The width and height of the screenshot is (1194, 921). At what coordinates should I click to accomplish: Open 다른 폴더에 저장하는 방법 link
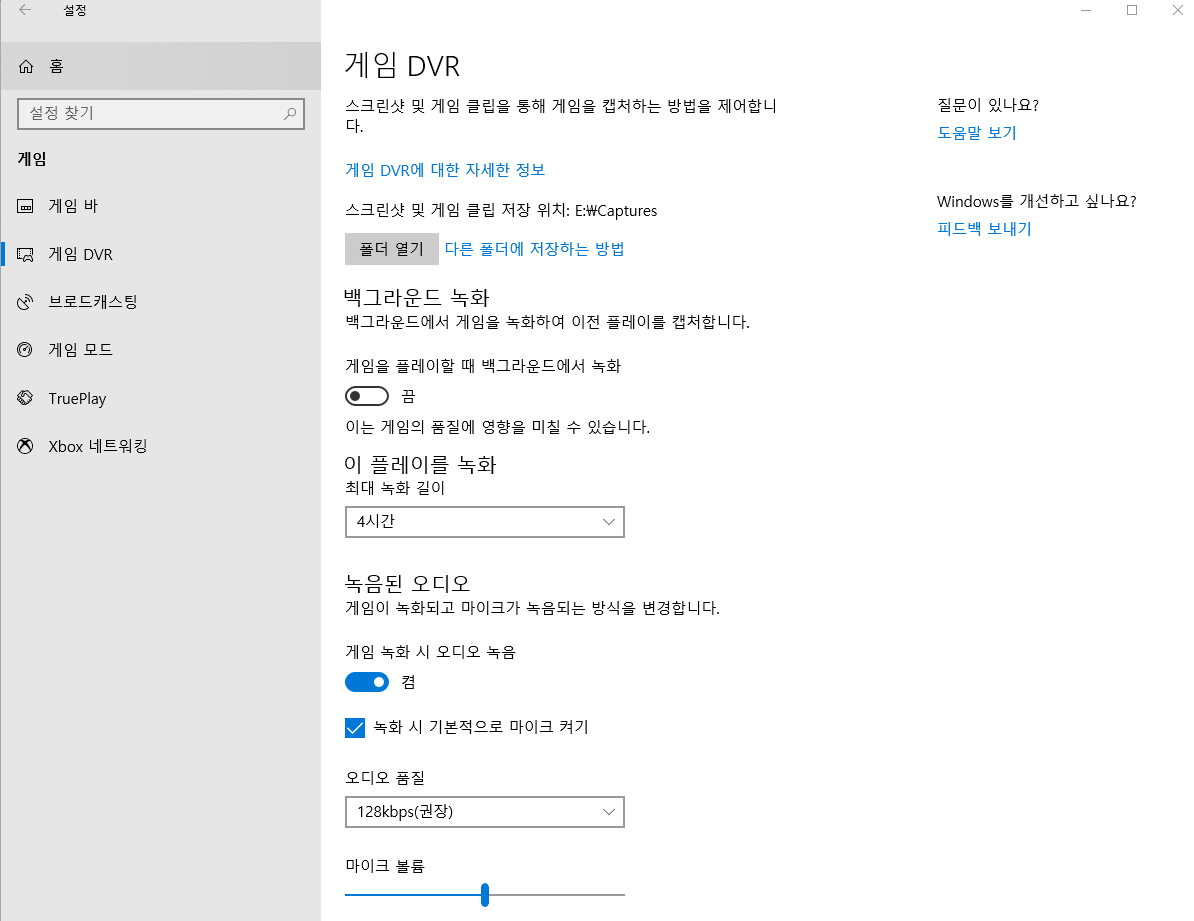point(535,249)
